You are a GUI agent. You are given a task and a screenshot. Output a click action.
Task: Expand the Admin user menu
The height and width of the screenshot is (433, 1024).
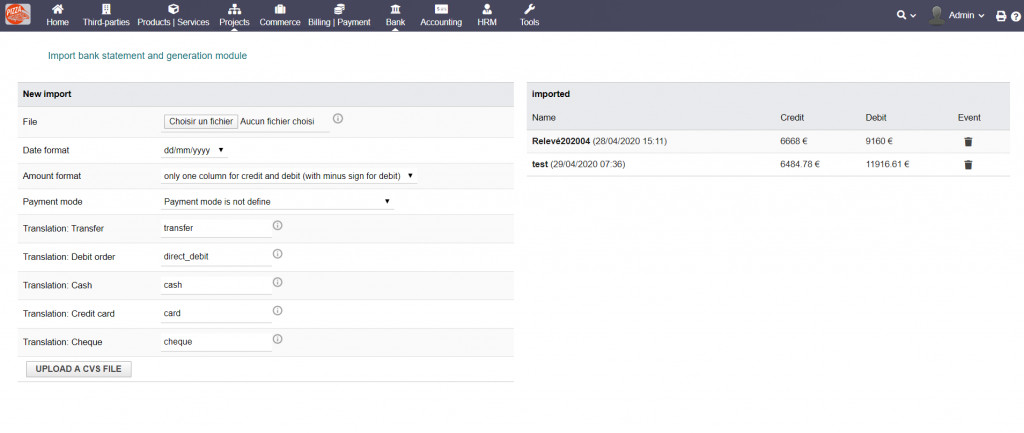[966, 15]
